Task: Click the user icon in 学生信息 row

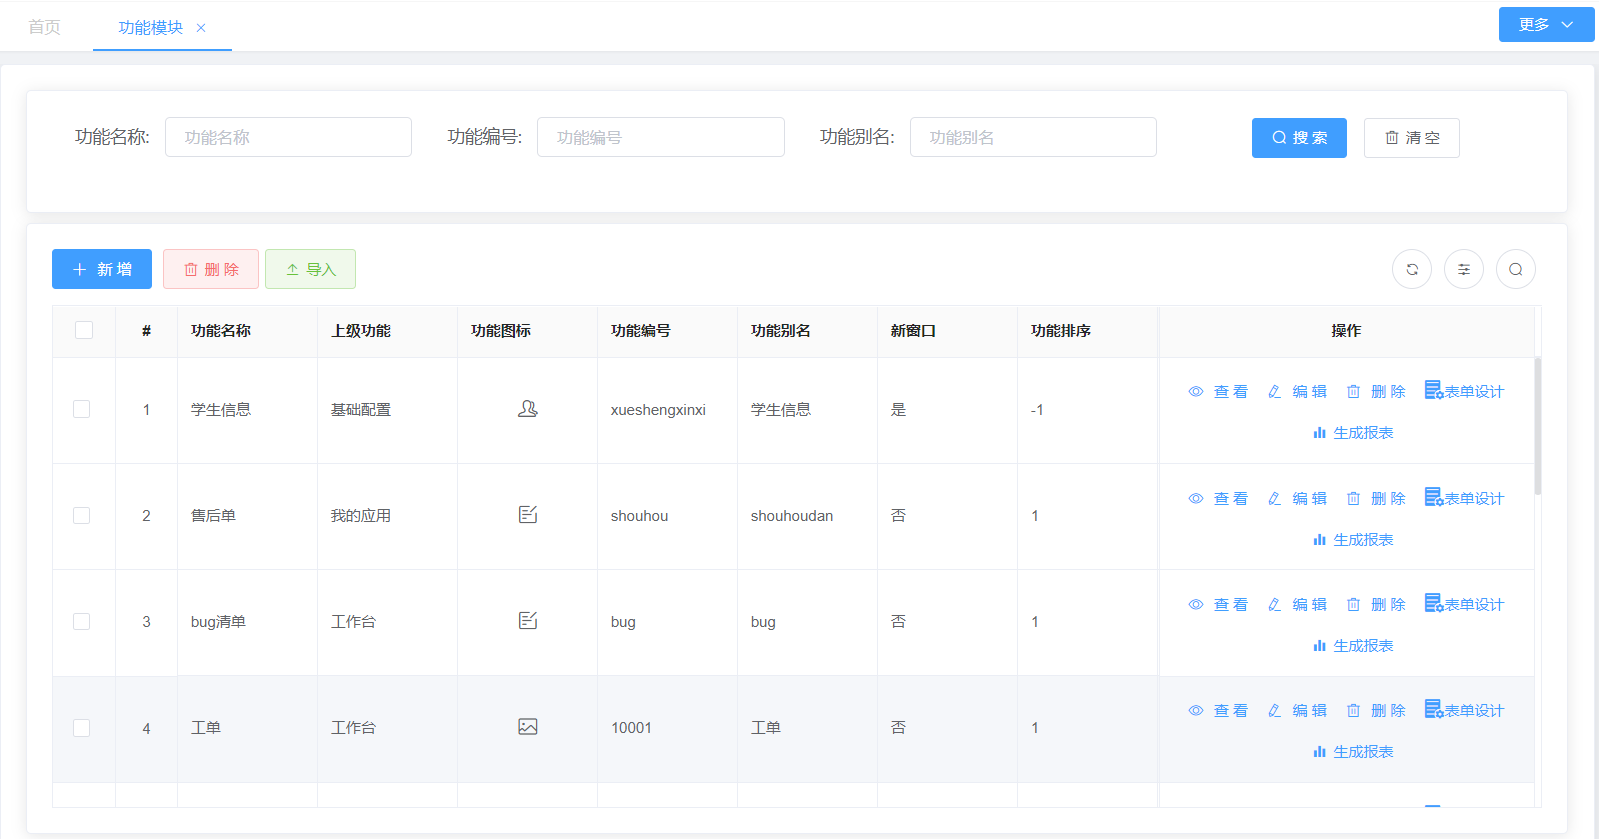Action: (528, 409)
